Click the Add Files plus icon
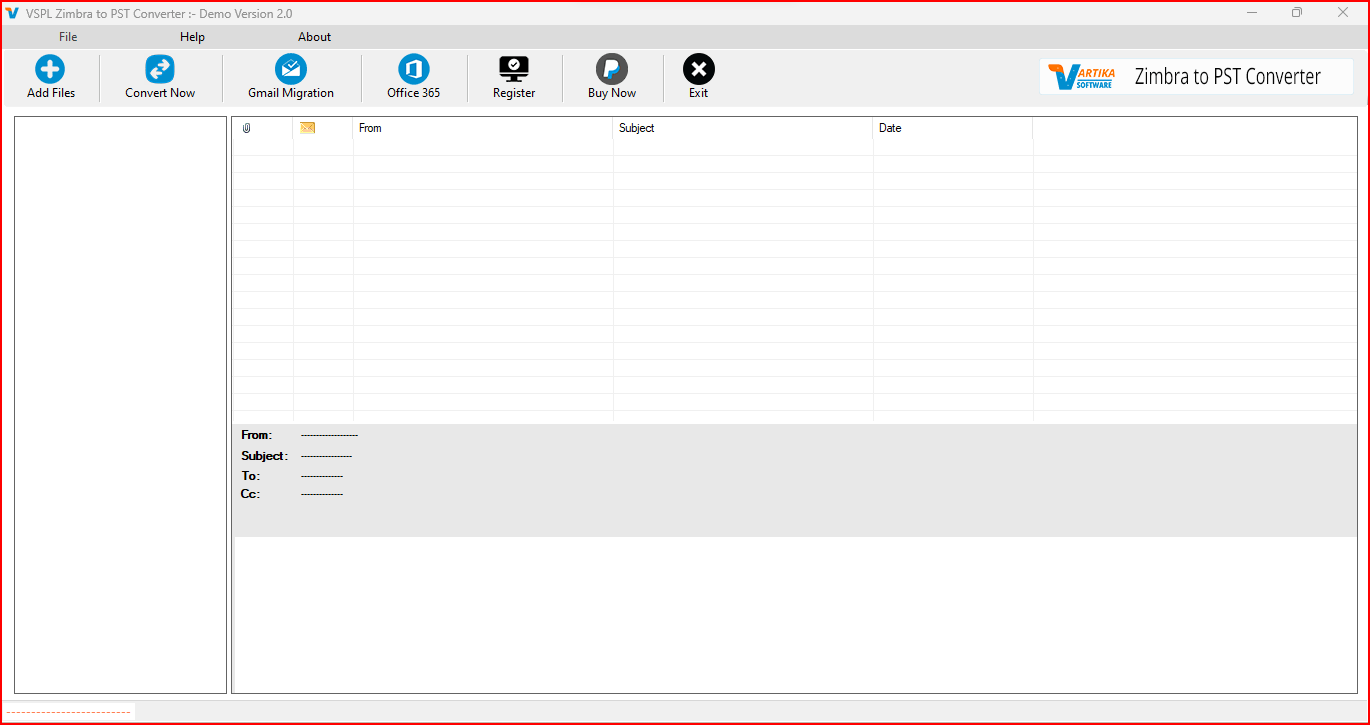The height and width of the screenshot is (725, 1370). (50, 69)
